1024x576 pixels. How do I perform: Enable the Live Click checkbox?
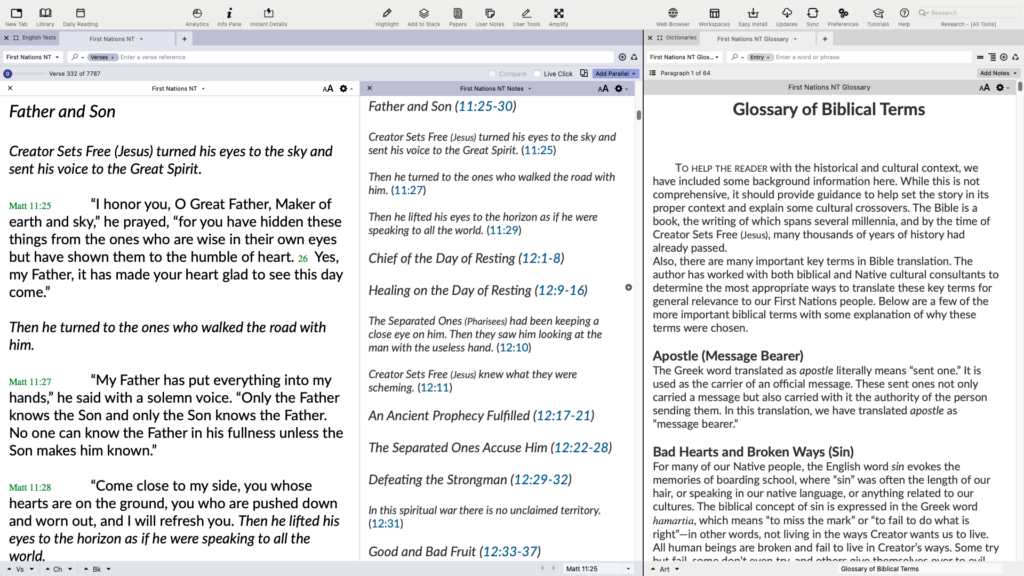[x=537, y=74]
